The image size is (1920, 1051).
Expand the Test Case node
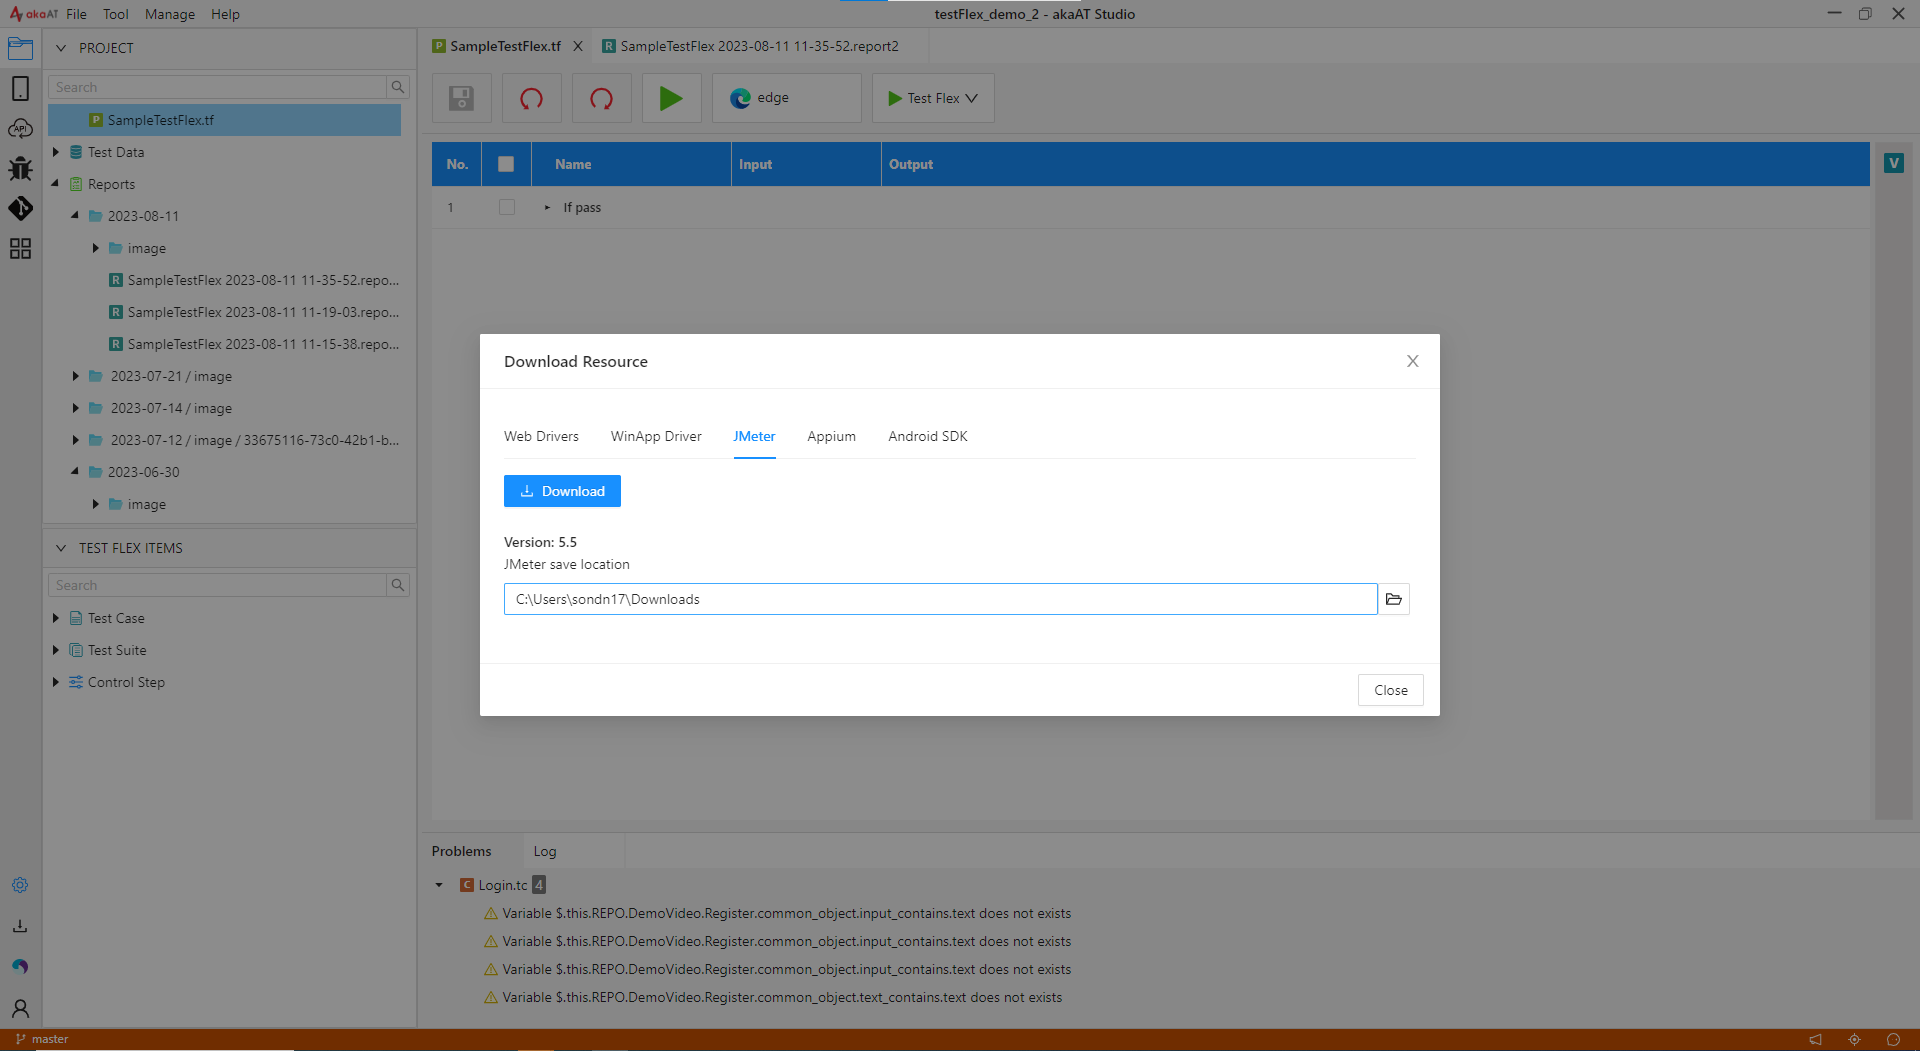tap(56, 618)
